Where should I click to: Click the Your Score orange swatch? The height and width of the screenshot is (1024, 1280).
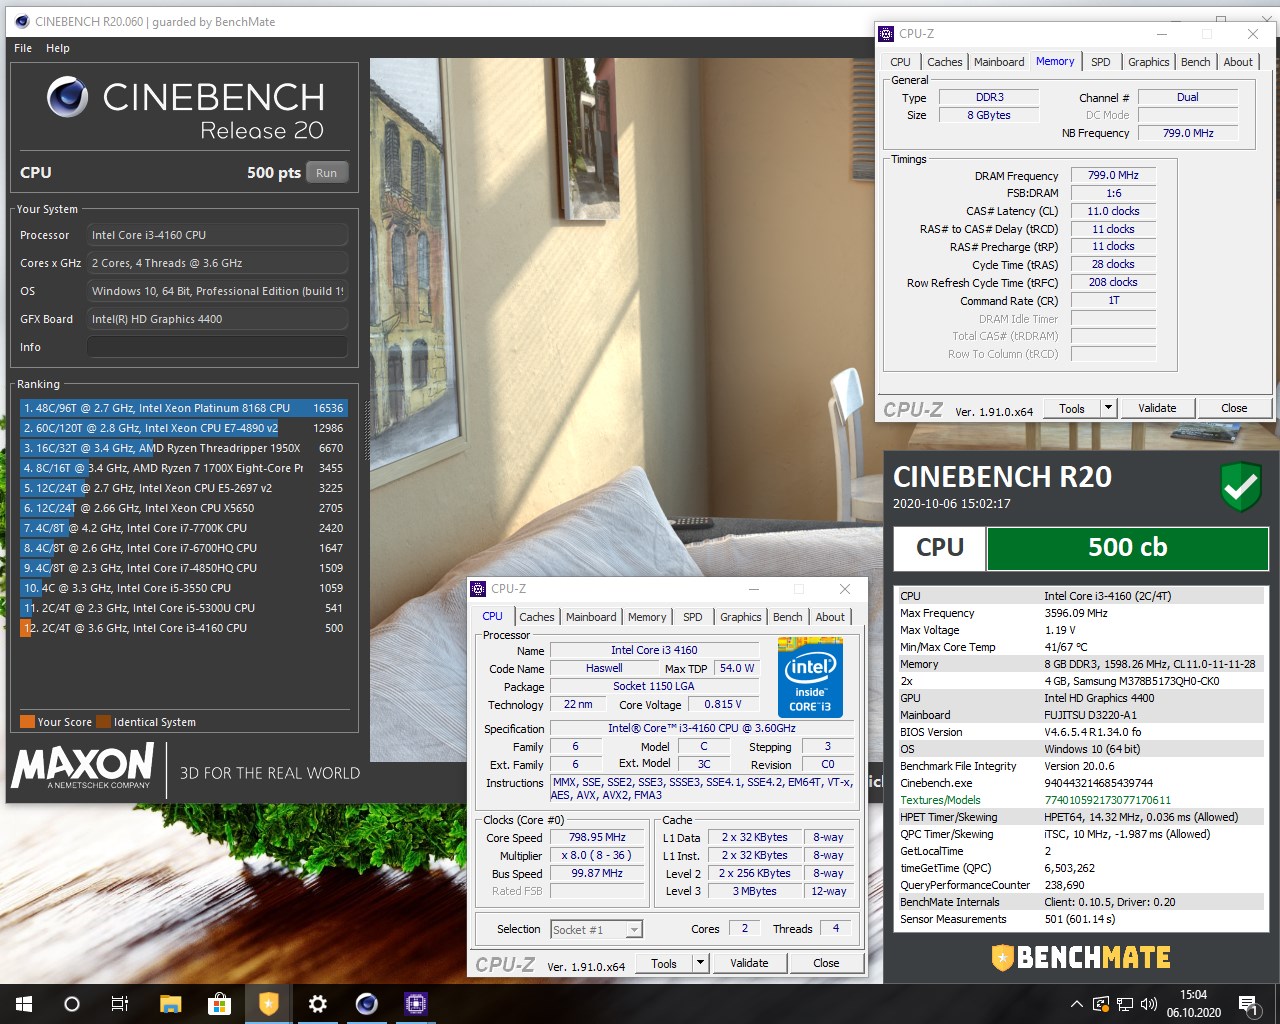(x=28, y=722)
